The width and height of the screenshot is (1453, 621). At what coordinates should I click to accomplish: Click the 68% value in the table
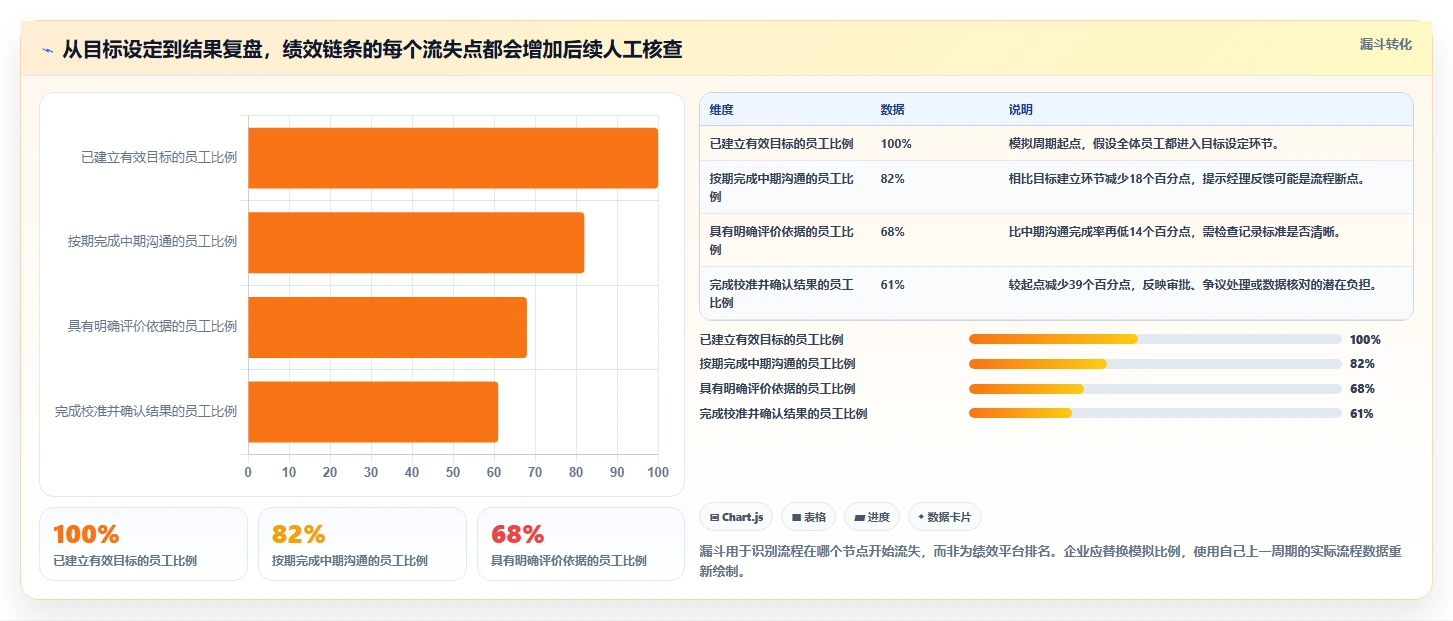click(892, 232)
